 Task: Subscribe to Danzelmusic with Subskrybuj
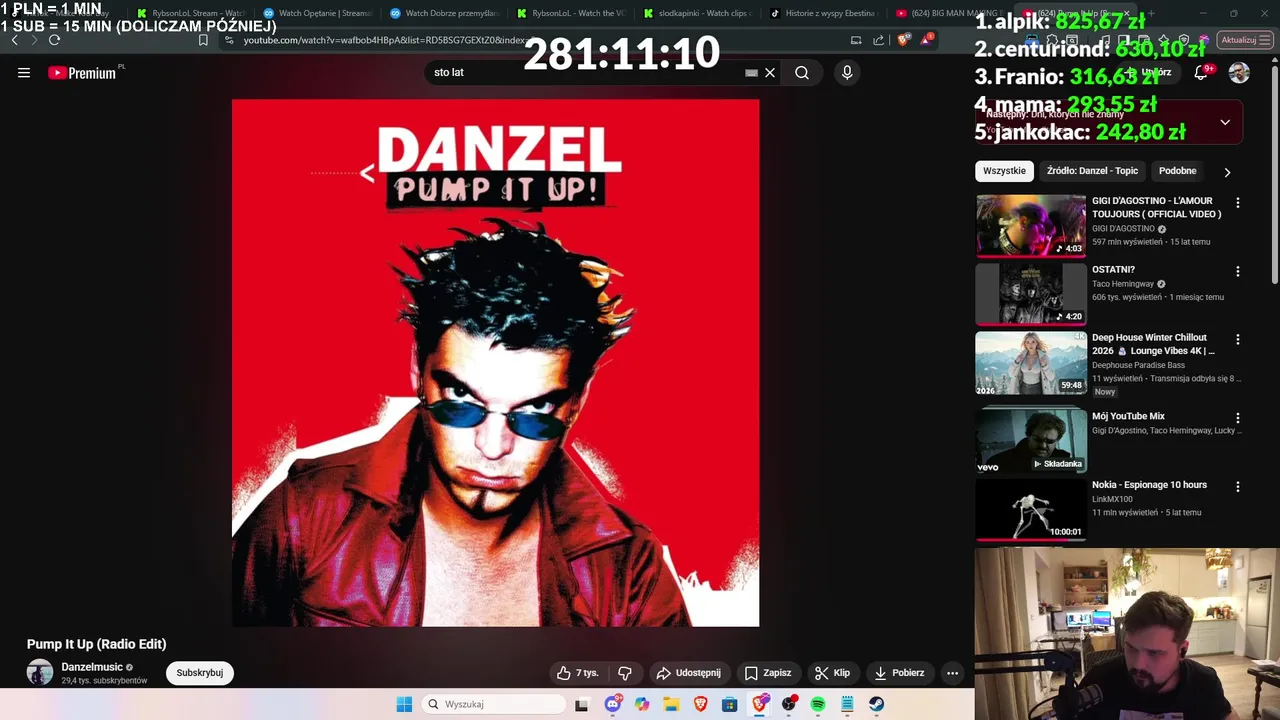[x=200, y=673]
